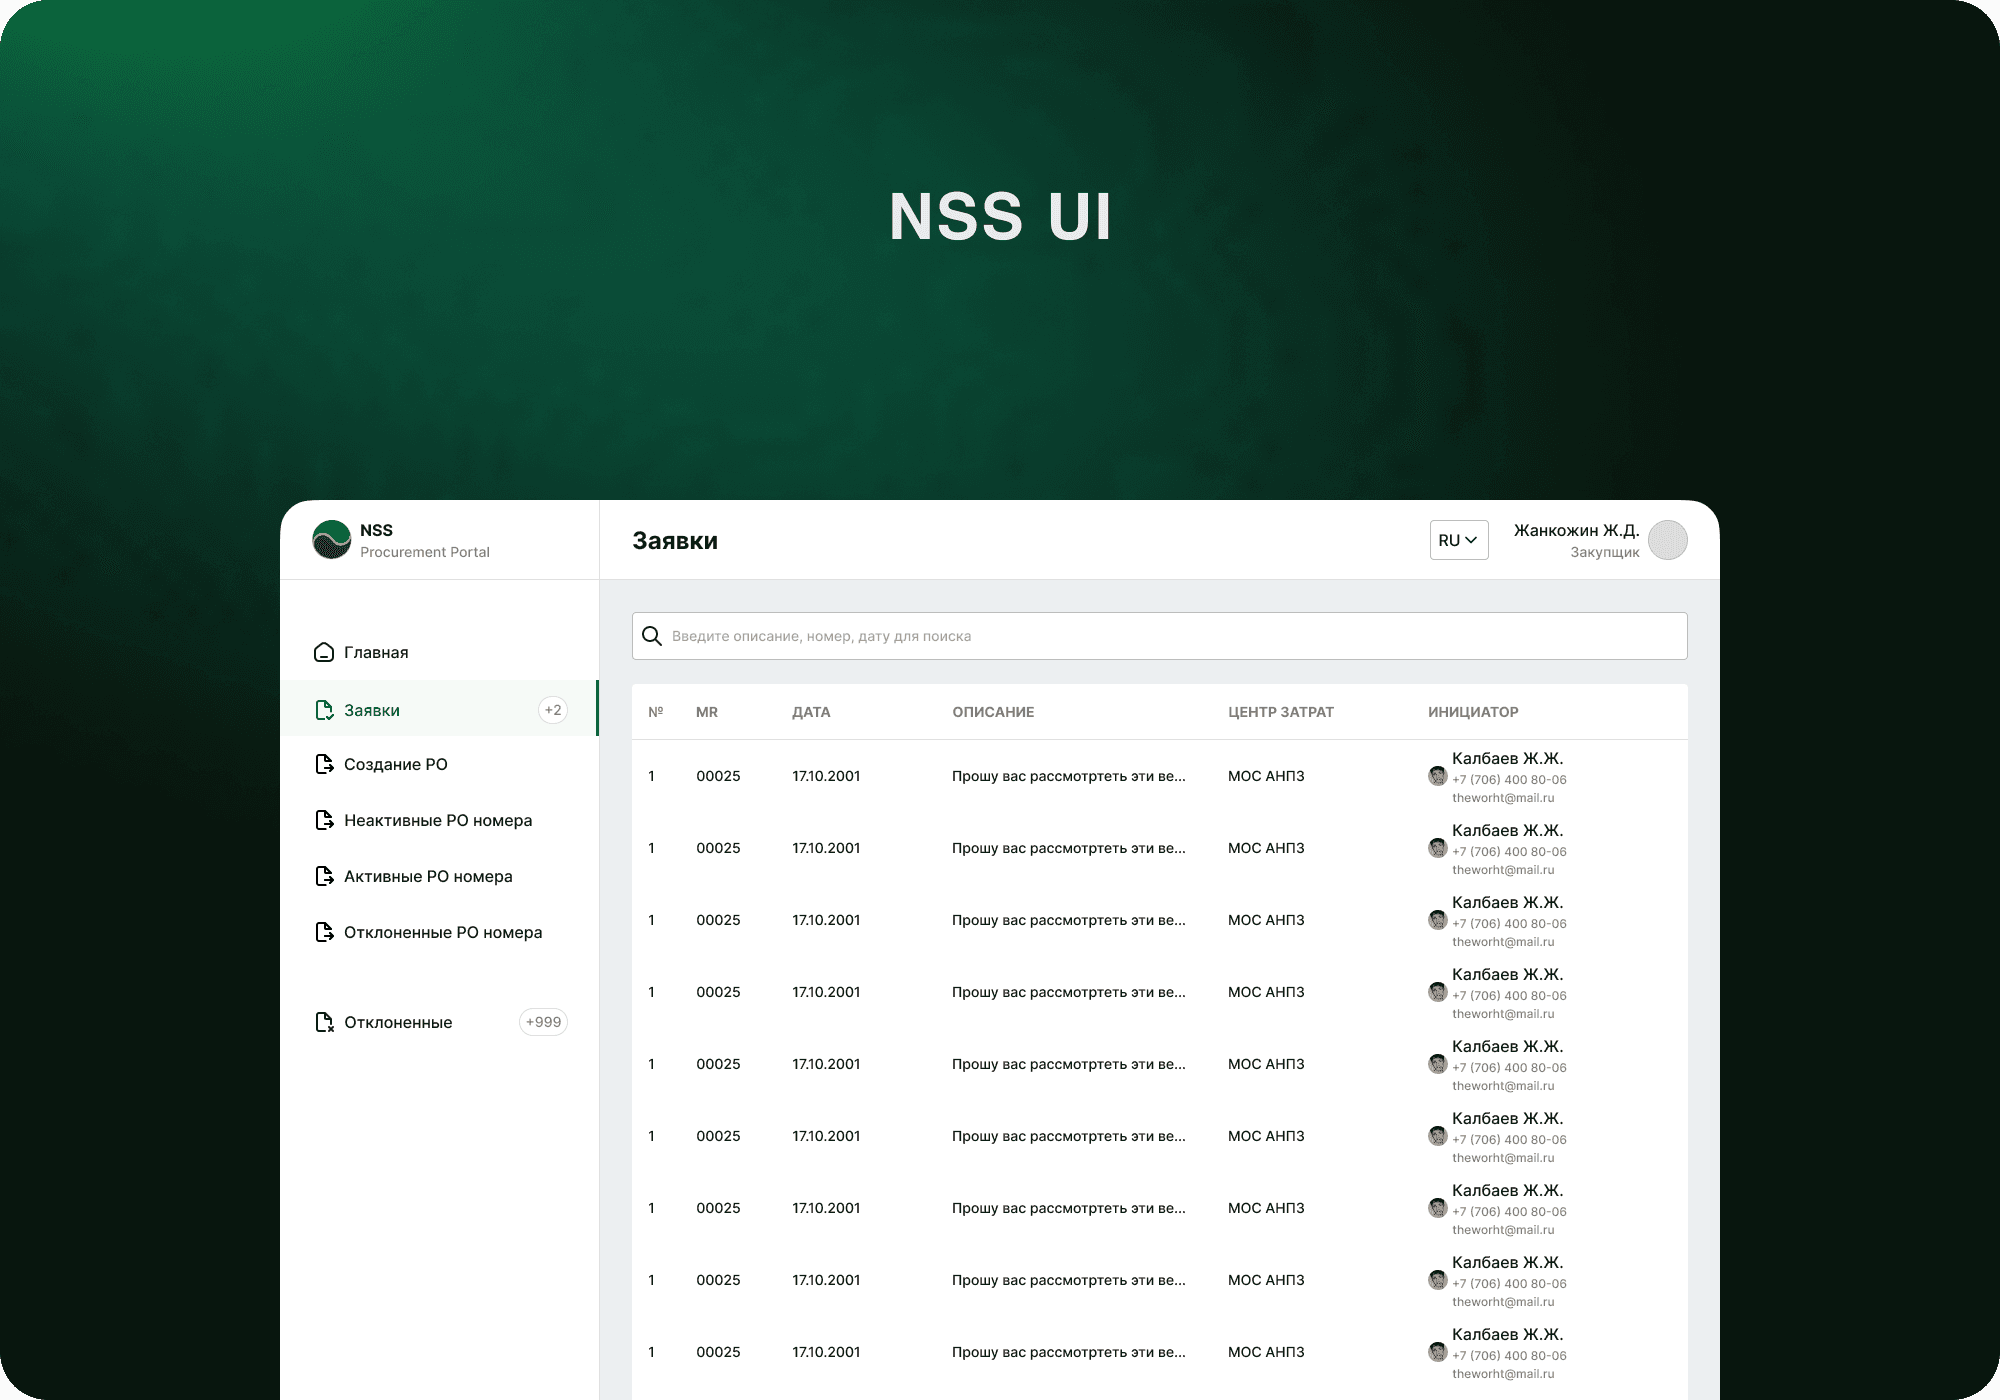Click the ЦЕНТР ЗАТРАТ column header

(x=1280, y=712)
